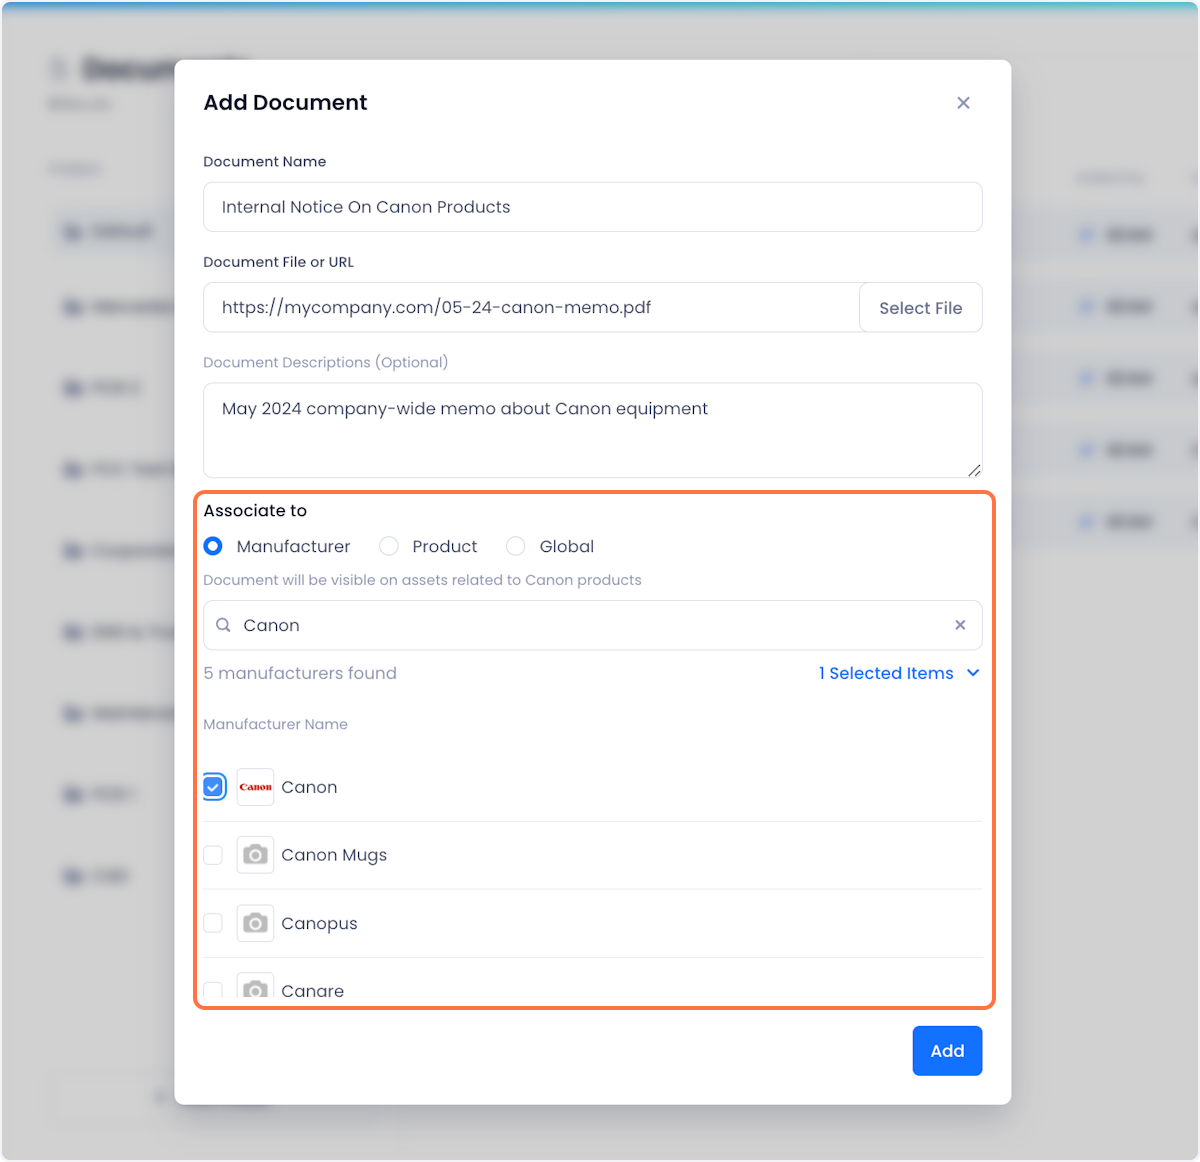Screen dimensions: 1200x1162
Task: Click the Canon Mugs camera placeholder icon
Action: [255, 855]
